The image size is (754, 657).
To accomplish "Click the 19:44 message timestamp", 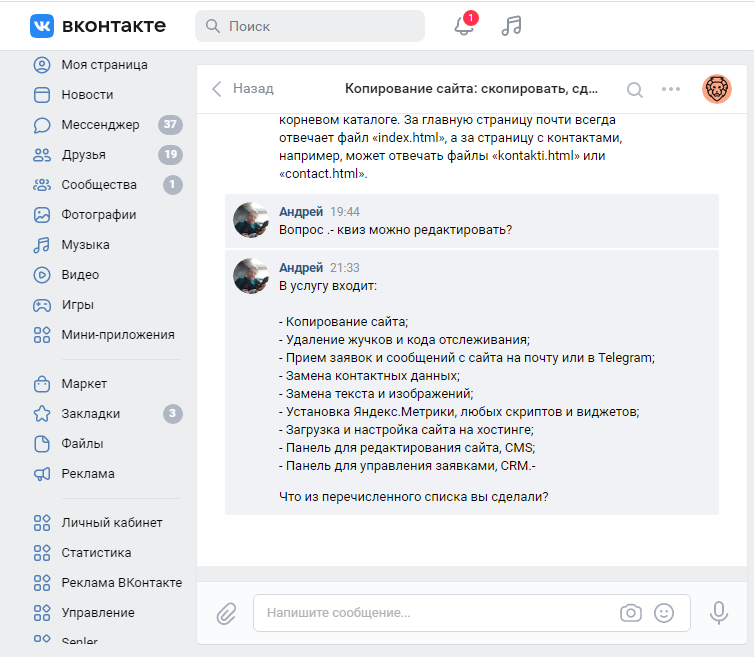I will tap(345, 212).
